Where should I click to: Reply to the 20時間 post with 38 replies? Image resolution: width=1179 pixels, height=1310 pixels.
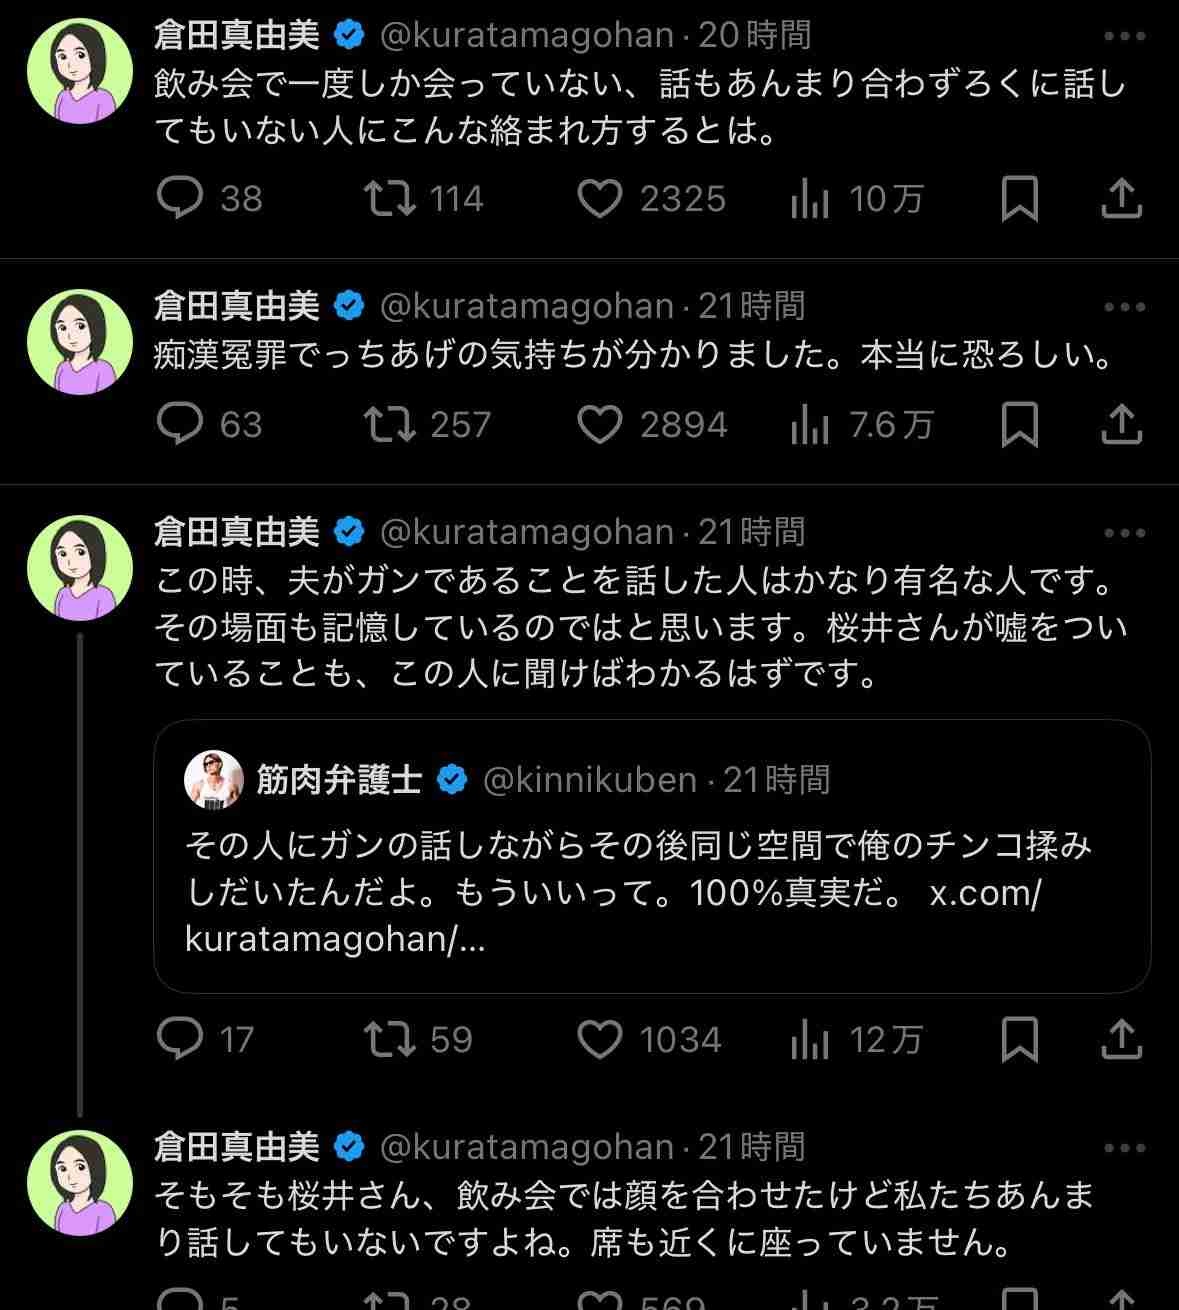(x=181, y=198)
